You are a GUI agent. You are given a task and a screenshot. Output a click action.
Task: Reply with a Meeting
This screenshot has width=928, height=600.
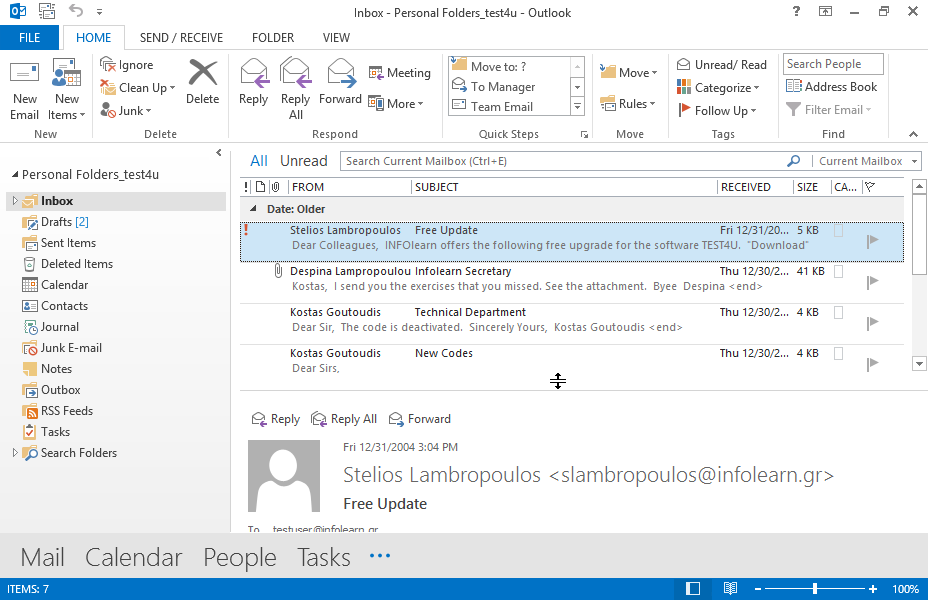point(399,73)
